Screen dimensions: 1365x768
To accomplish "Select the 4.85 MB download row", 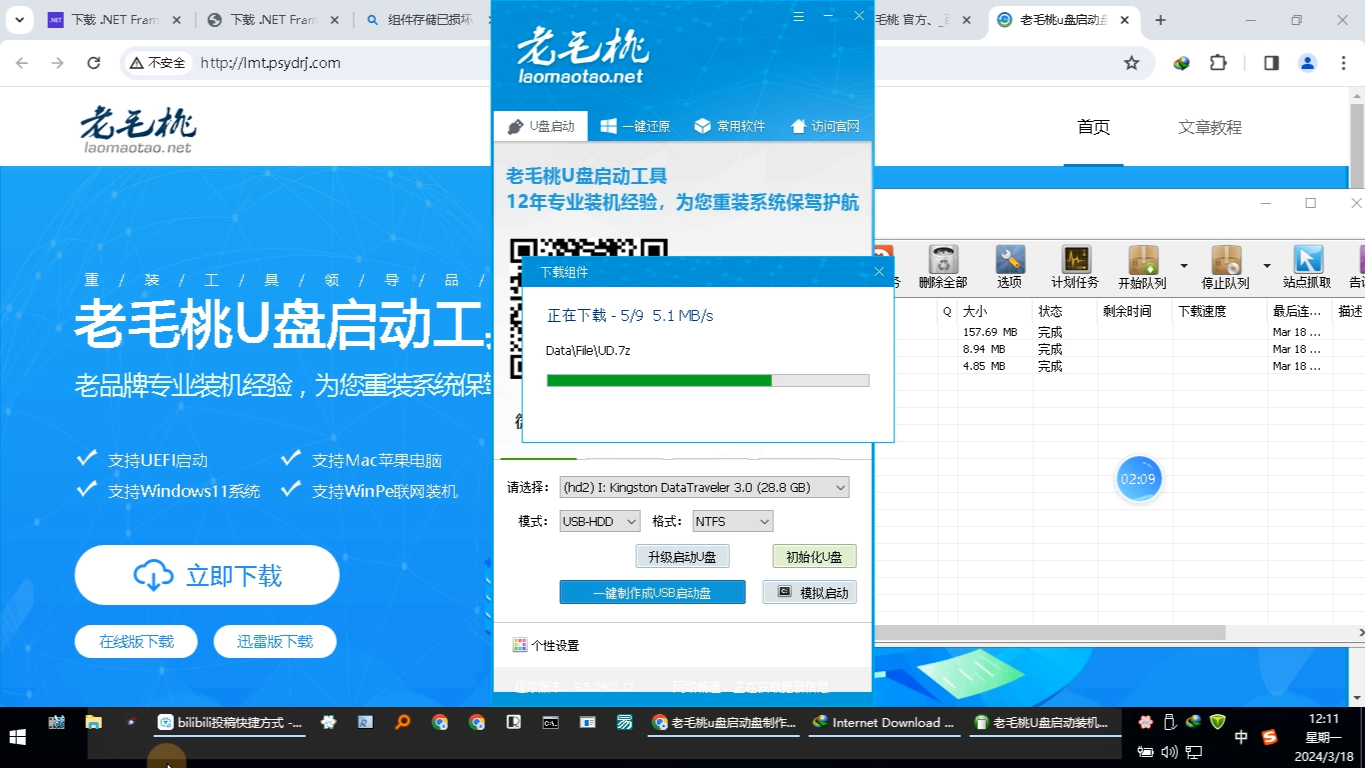I will (1120, 366).
